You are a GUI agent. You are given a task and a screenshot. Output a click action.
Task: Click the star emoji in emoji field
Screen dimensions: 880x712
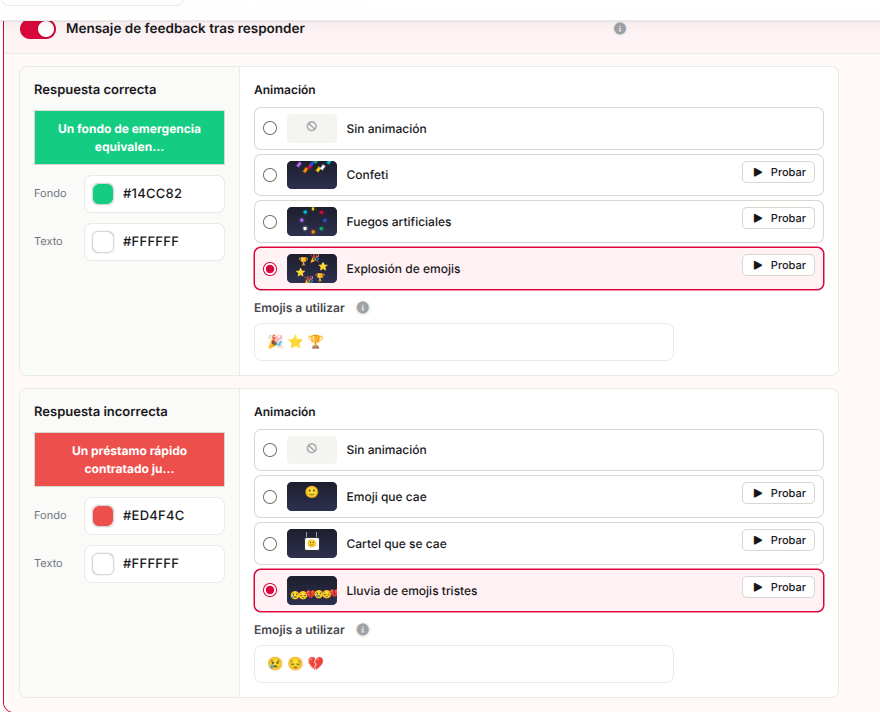tap(295, 342)
